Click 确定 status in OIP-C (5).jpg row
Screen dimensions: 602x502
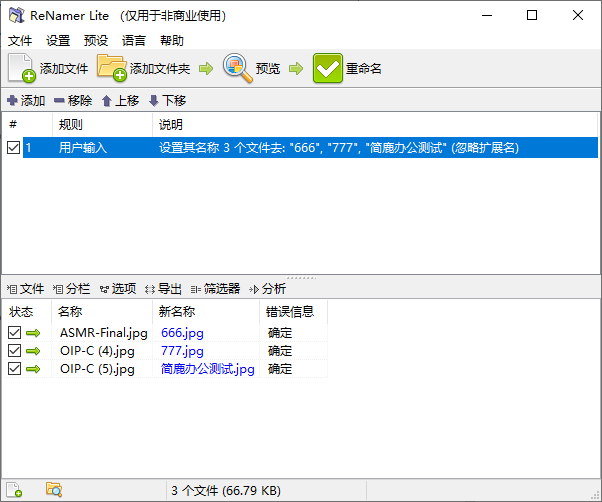tap(280, 369)
